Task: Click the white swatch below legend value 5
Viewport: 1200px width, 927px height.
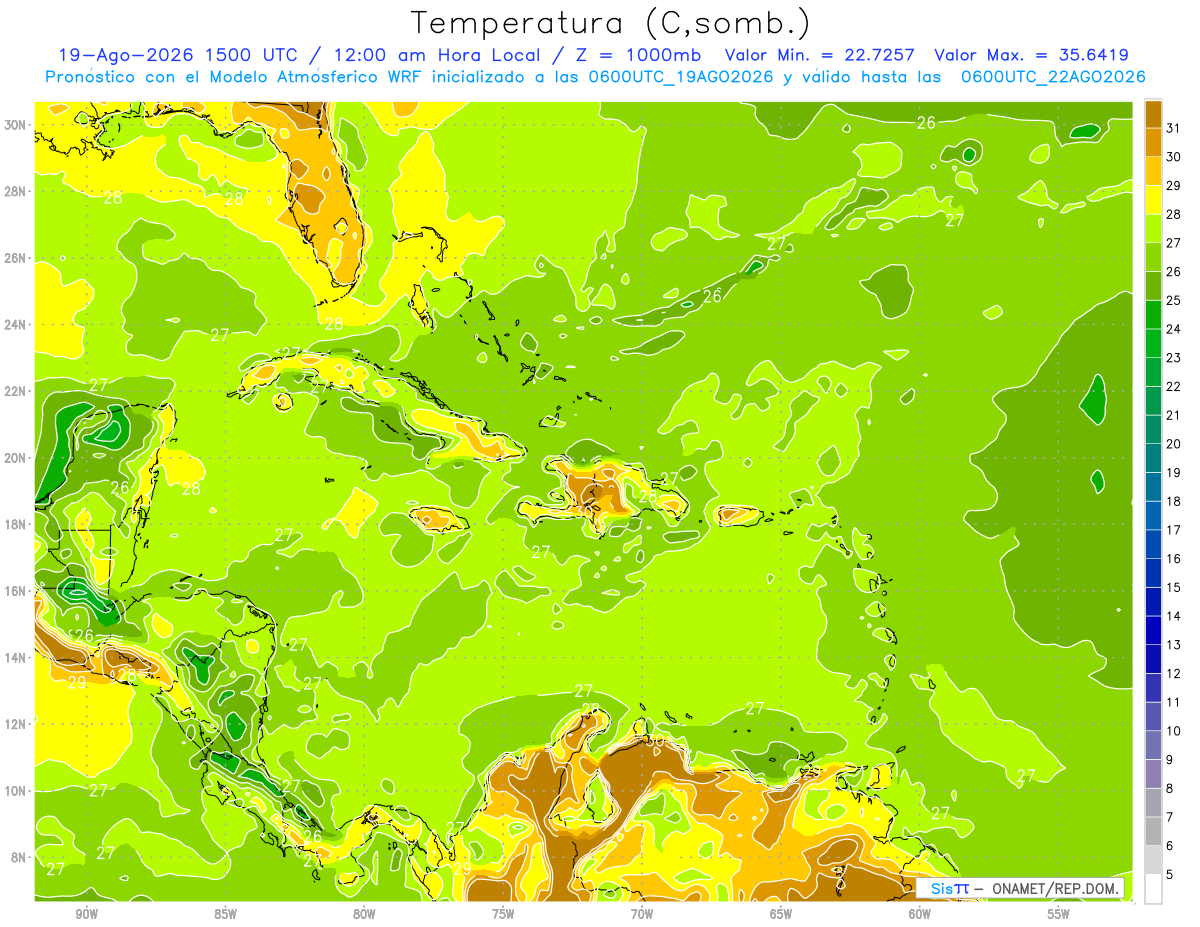Action: [x=1153, y=889]
